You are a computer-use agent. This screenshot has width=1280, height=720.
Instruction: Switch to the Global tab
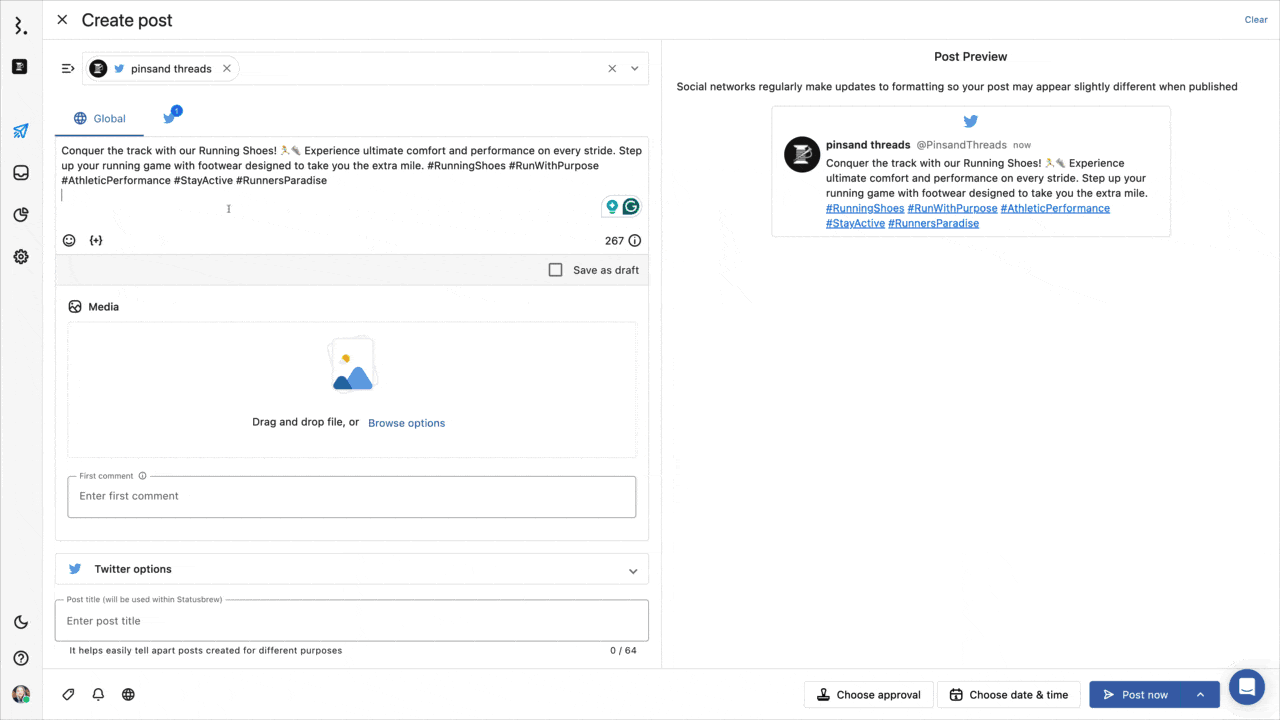99,118
